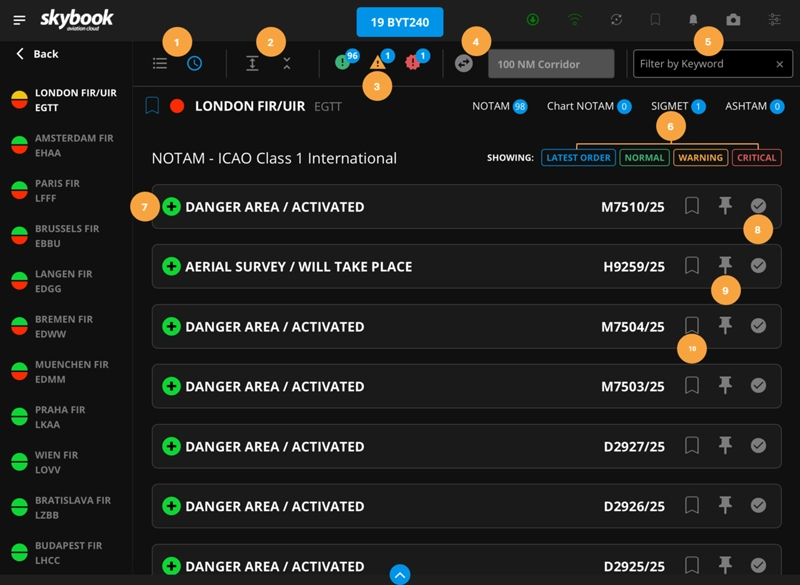Mark NOTAM M7510/25 as read
Screen dimensions: 800x585
758,206
